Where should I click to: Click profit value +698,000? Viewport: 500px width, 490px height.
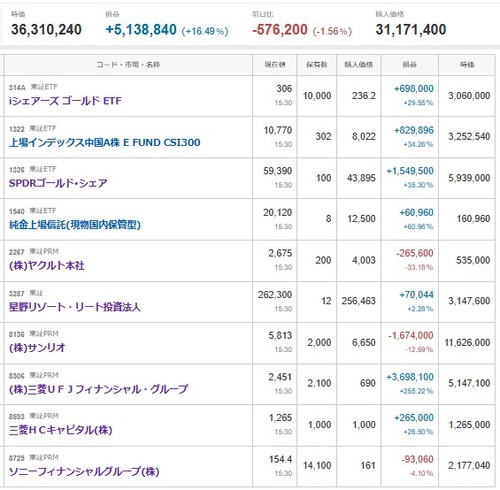[414, 89]
